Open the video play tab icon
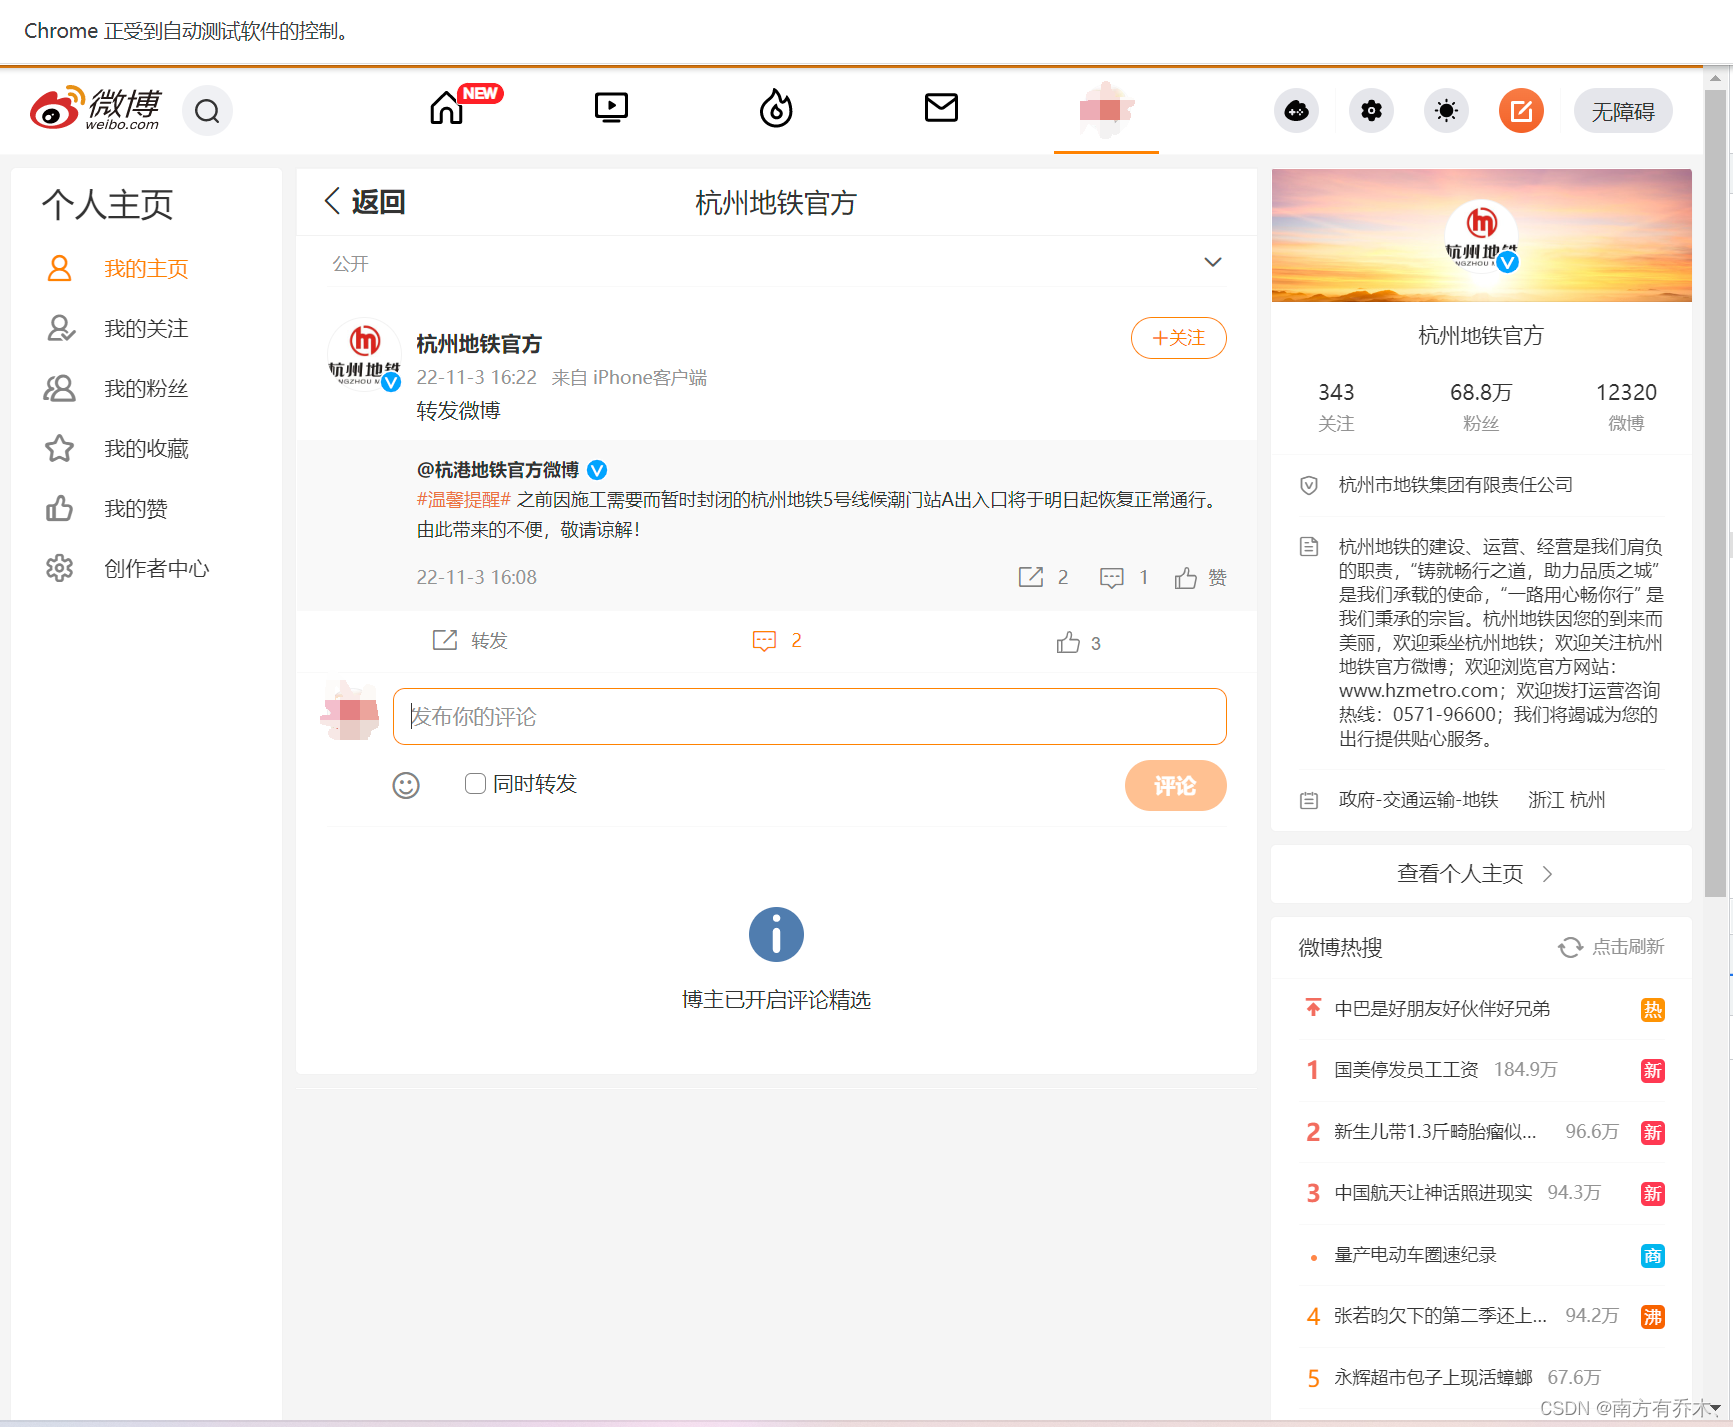The height and width of the screenshot is (1427, 1733). tap(611, 107)
